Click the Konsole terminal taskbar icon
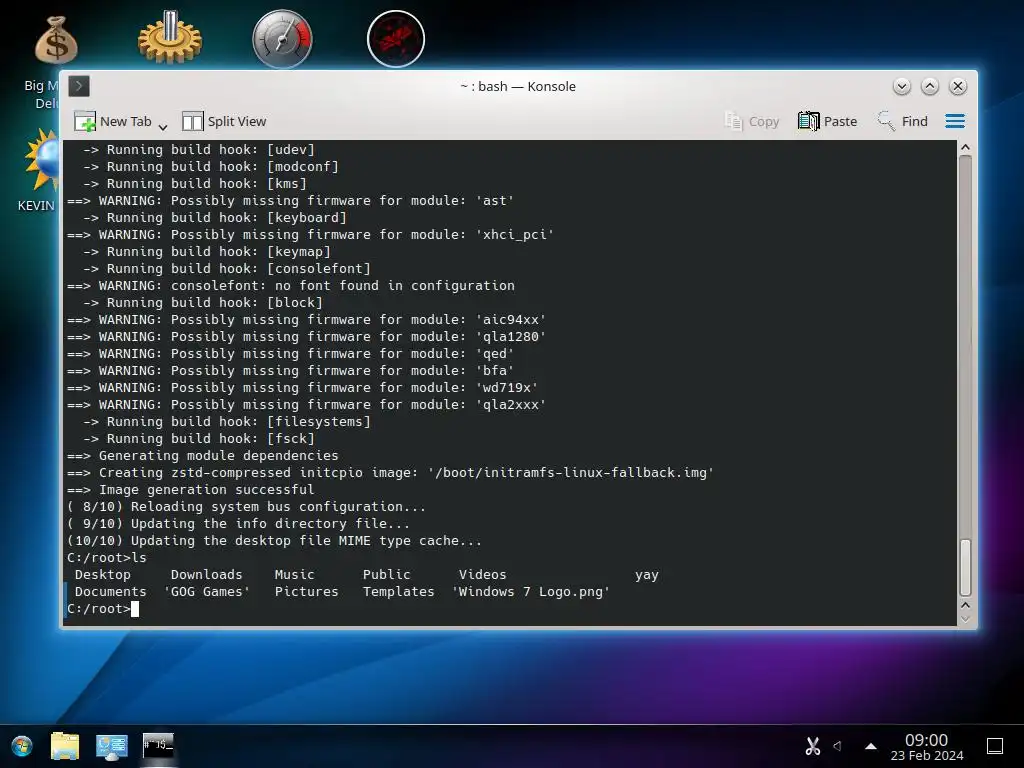1024x768 pixels. 159,745
